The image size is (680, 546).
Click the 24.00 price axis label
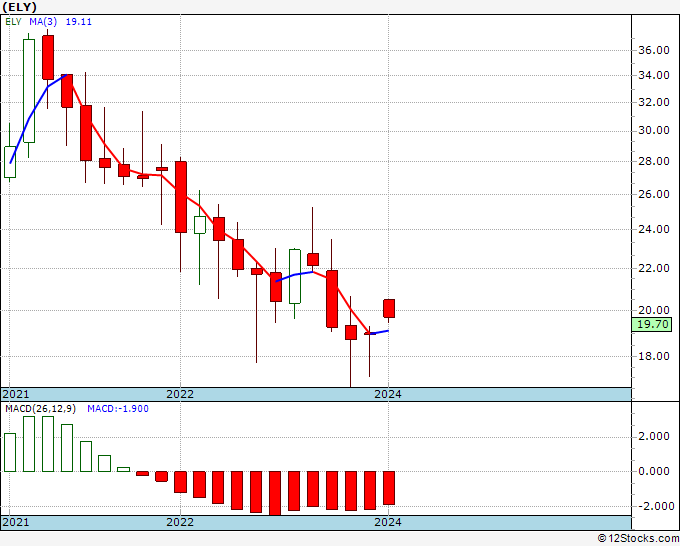[x=654, y=229]
